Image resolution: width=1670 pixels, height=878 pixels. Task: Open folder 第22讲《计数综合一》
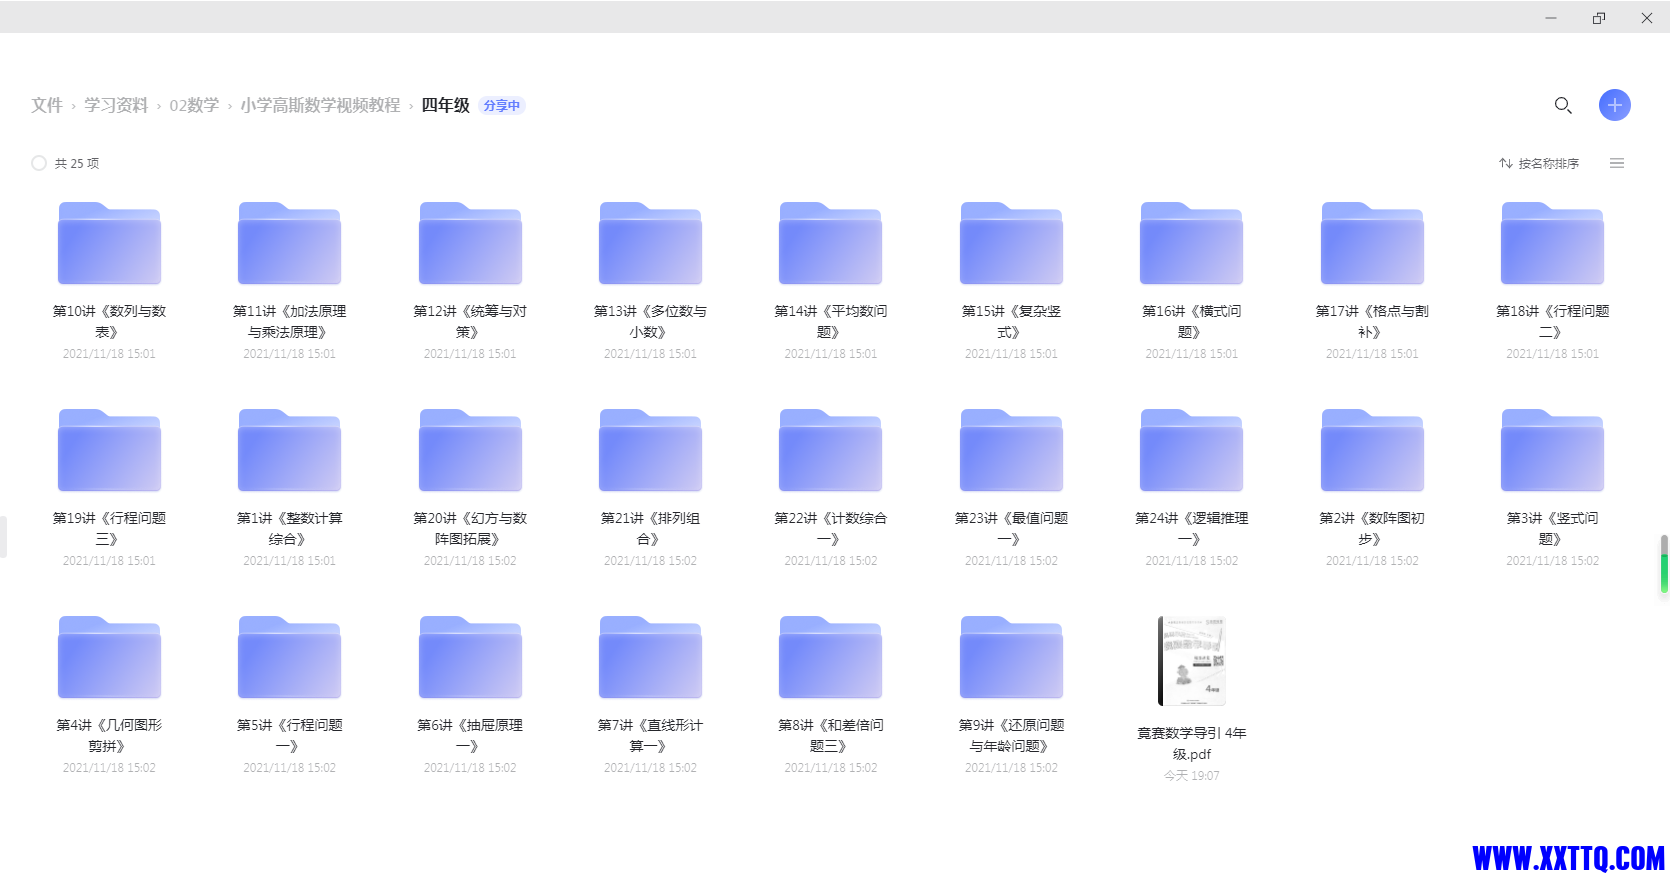point(831,450)
